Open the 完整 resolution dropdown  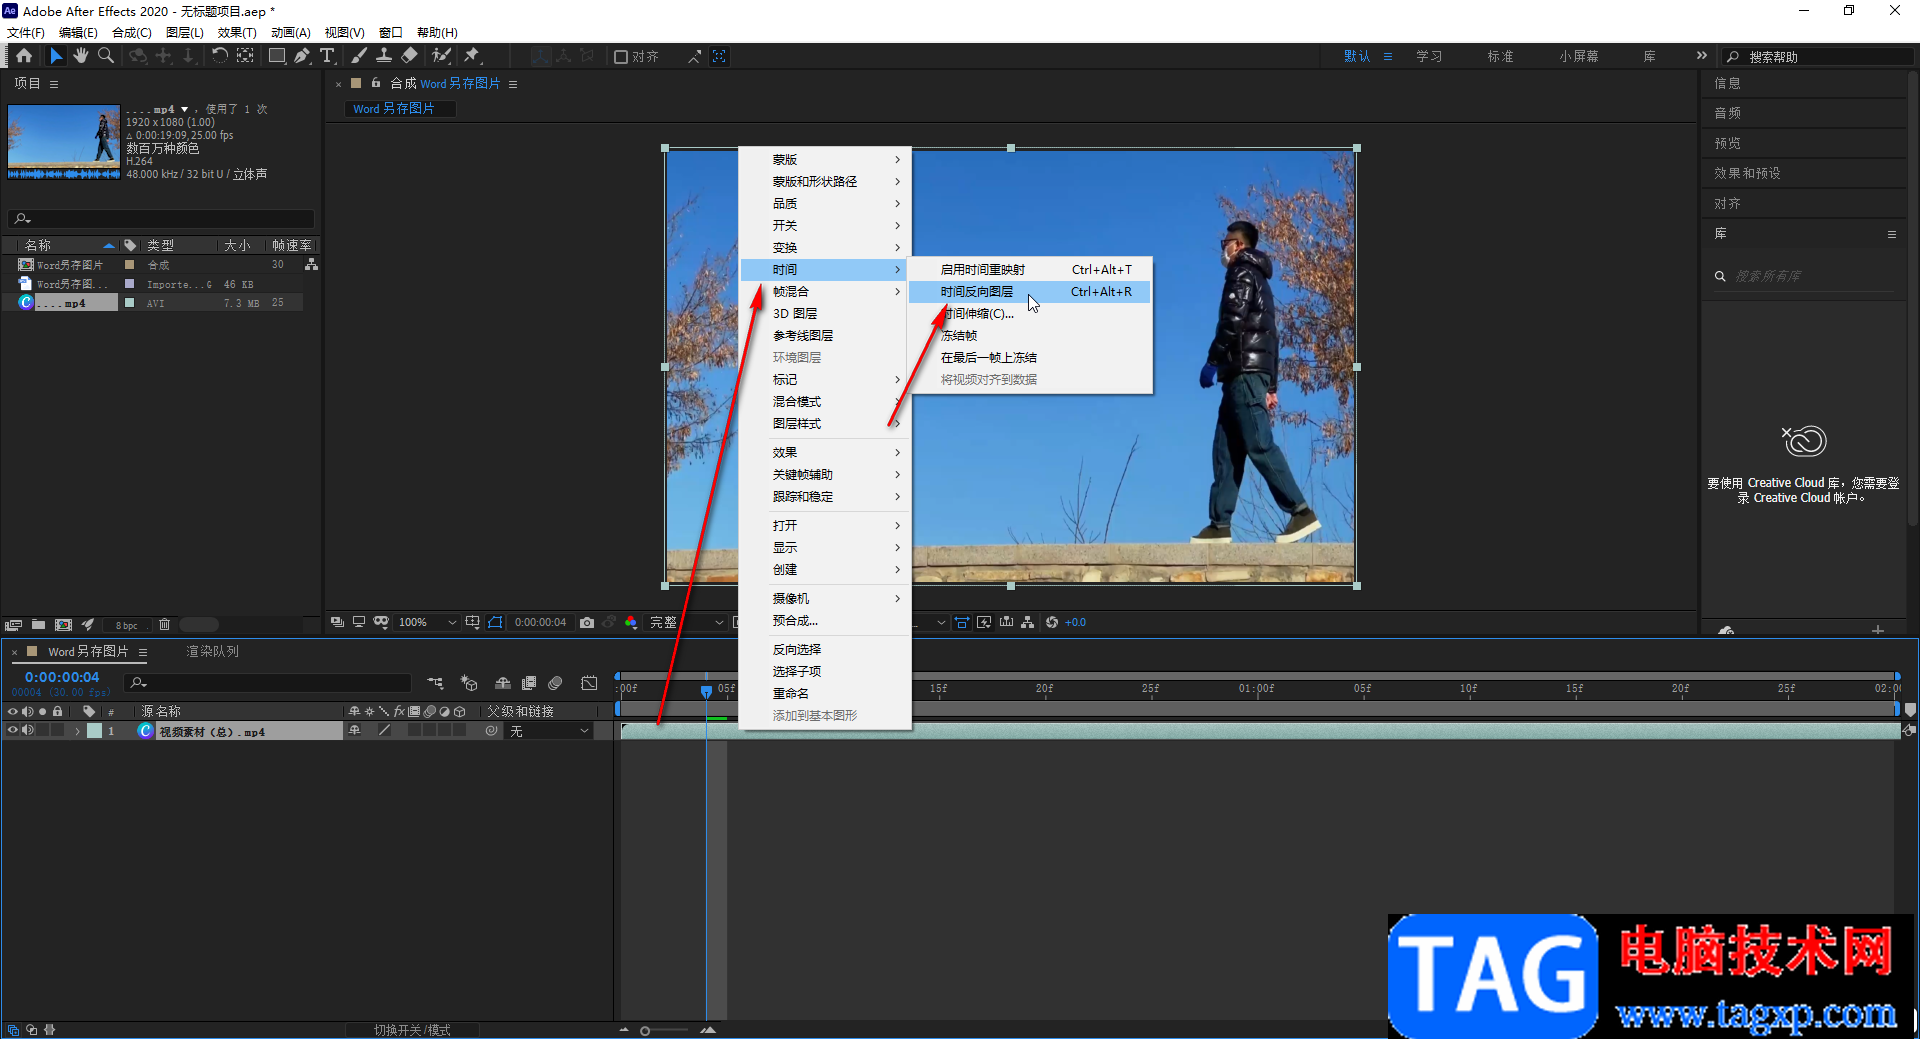[686, 622]
